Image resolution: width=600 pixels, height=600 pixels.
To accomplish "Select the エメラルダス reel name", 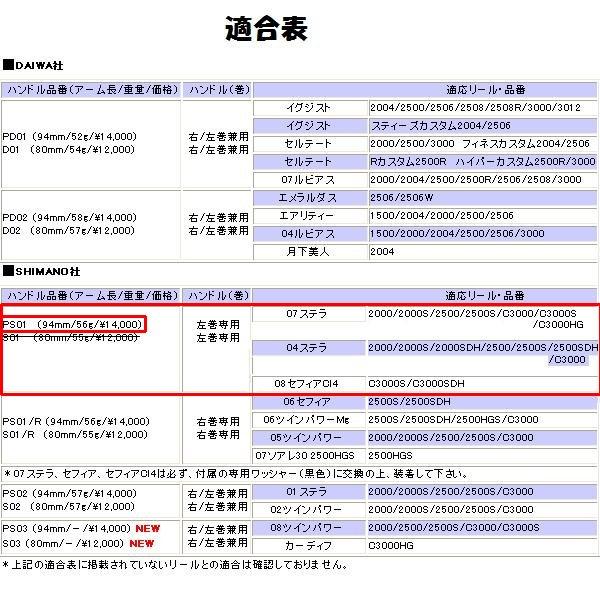I will pyautogui.click(x=308, y=198).
